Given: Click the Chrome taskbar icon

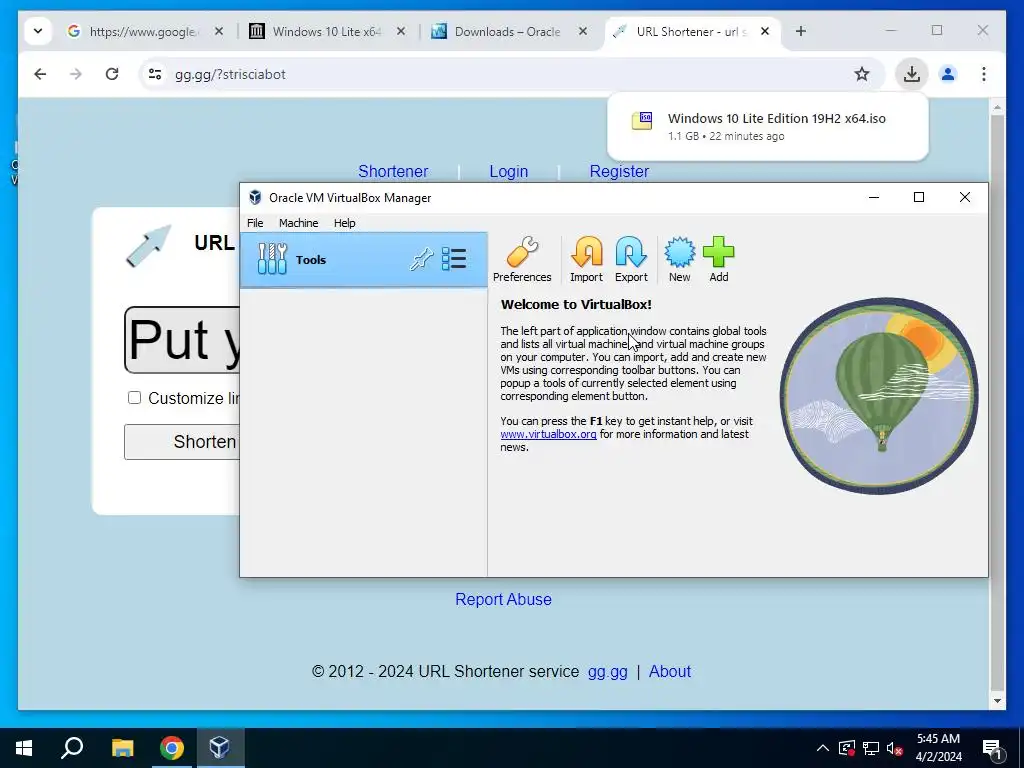Looking at the screenshot, I should pos(172,748).
